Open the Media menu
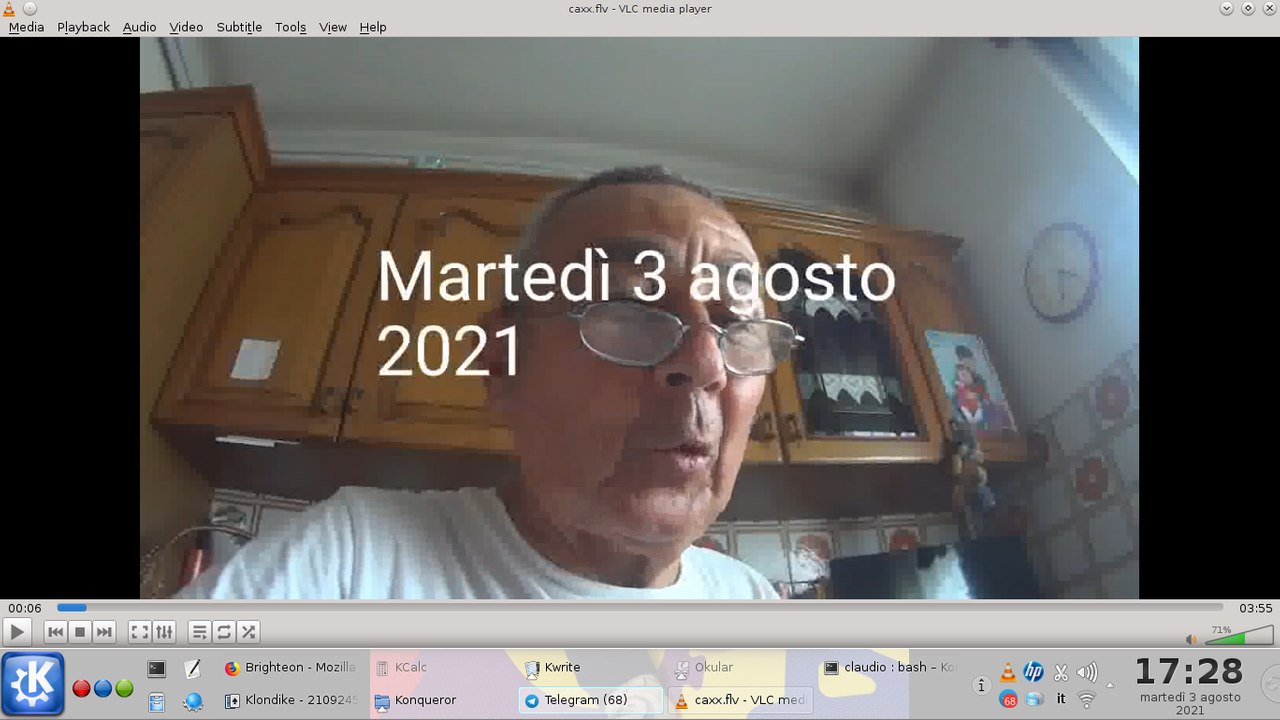Viewport: 1280px width, 720px height. [26, 27]
